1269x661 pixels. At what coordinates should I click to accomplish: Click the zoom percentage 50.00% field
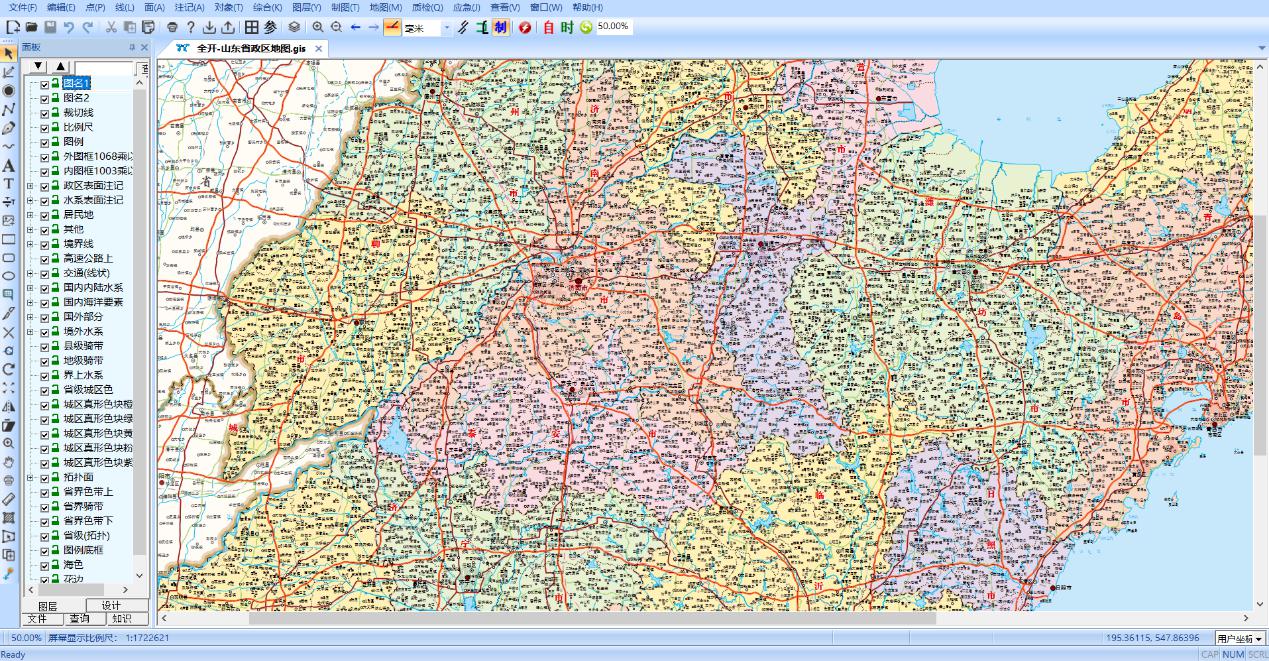tap(613, 27)
